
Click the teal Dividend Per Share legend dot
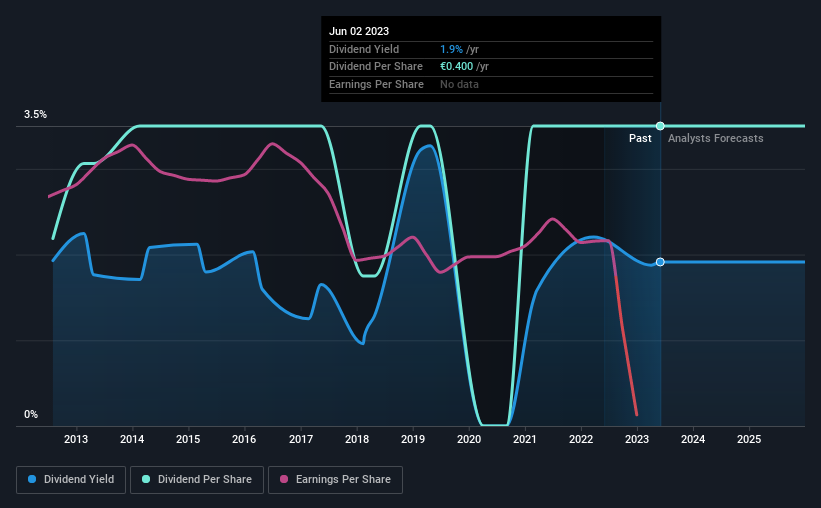click(x=146, y=479)
